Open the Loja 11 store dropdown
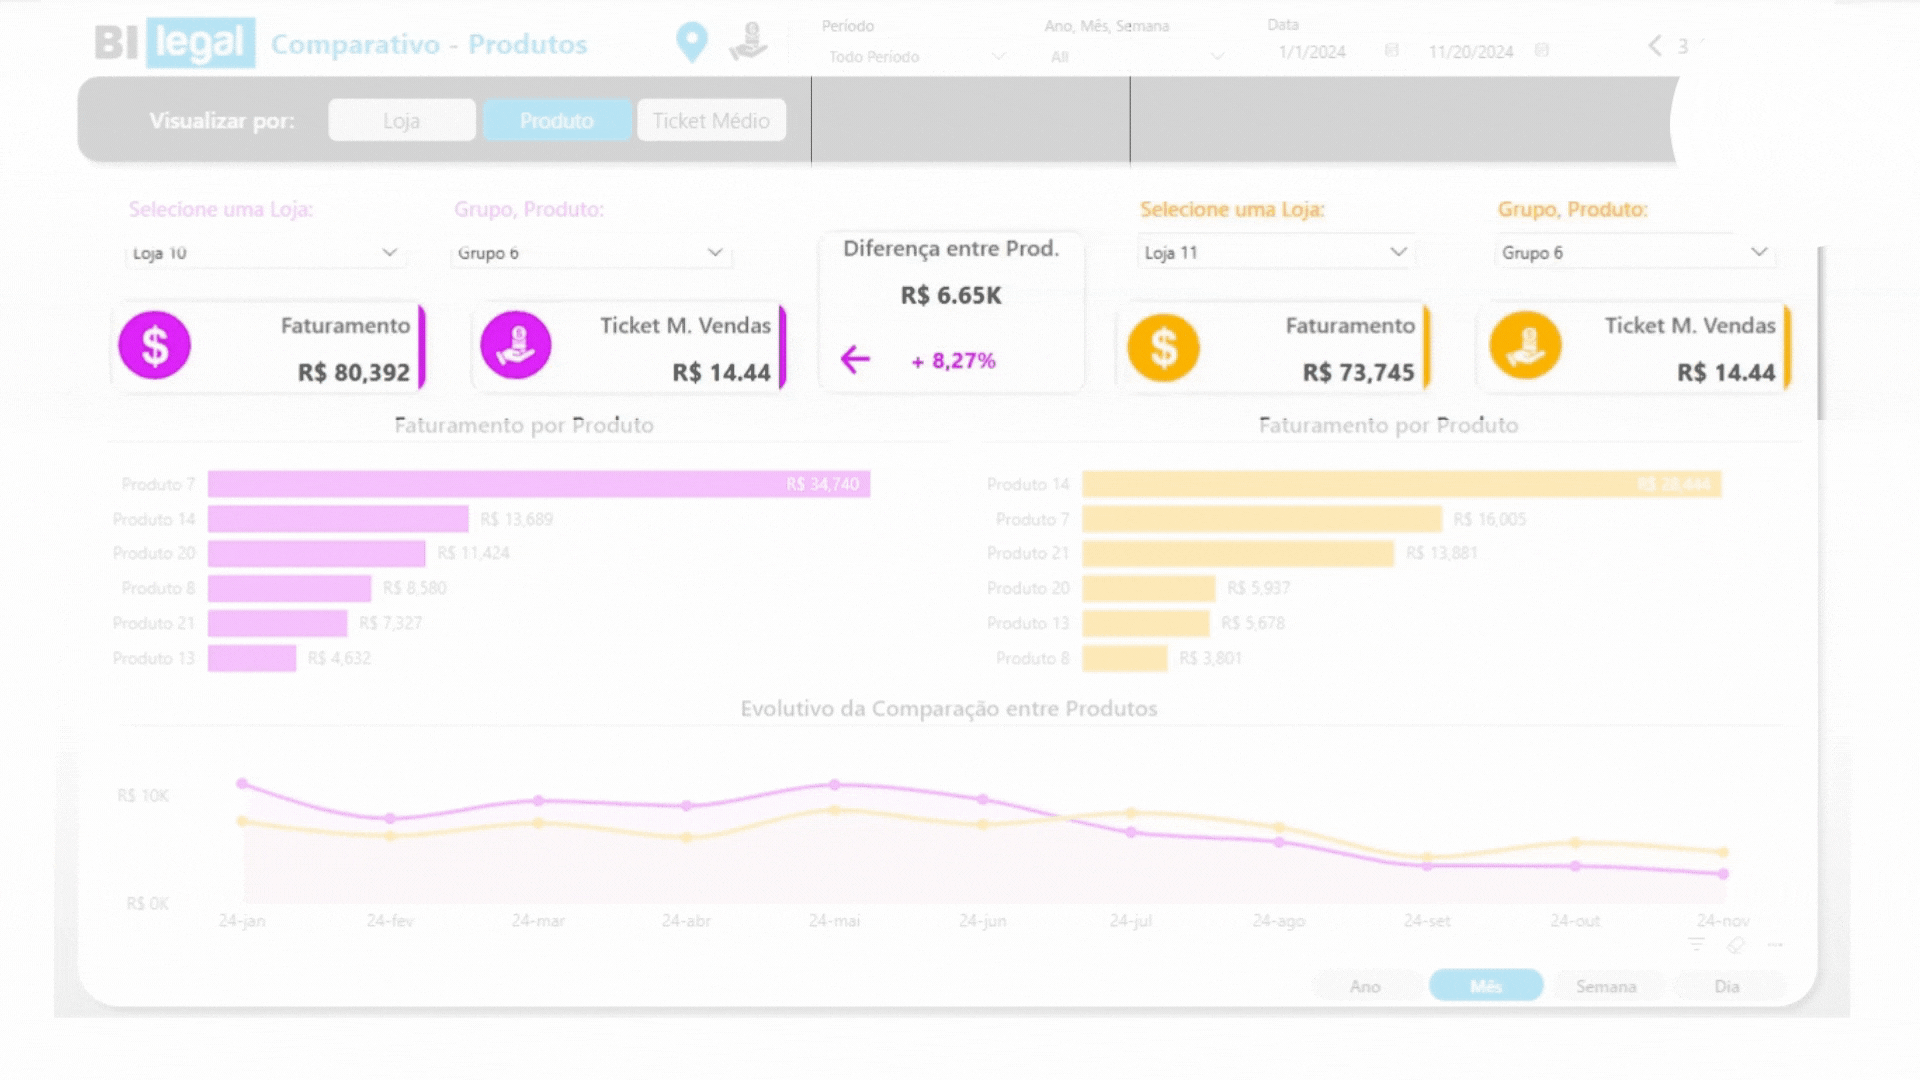This screenshot has width=1920, height=1080. click(1398, 253)
